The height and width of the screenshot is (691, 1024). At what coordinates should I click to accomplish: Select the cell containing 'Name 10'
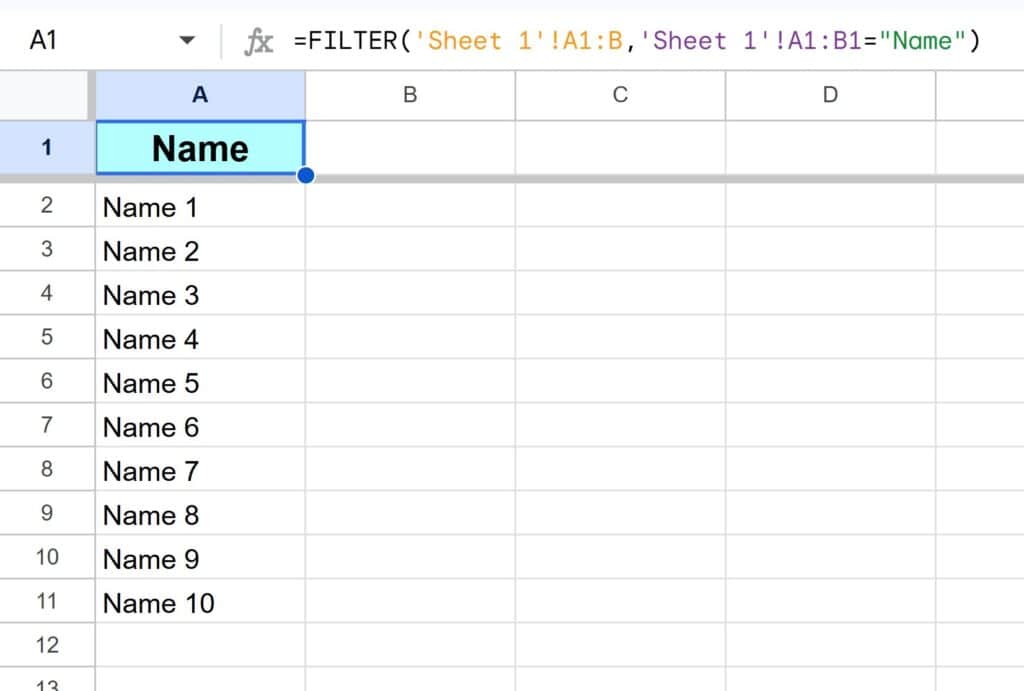click(200, 602)
